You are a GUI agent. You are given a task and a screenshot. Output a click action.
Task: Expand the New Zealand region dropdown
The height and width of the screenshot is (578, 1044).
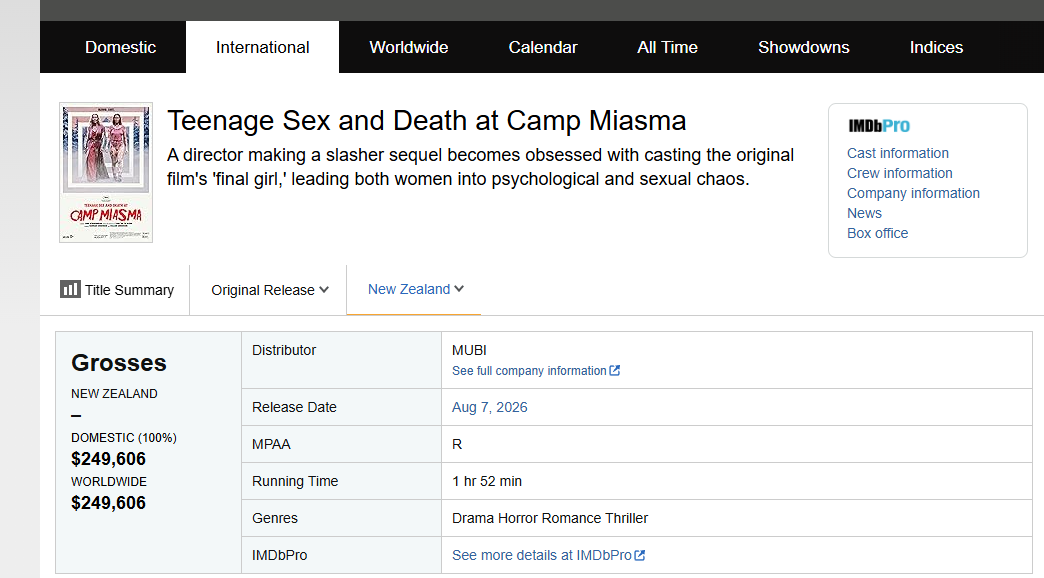click(415, 289)
